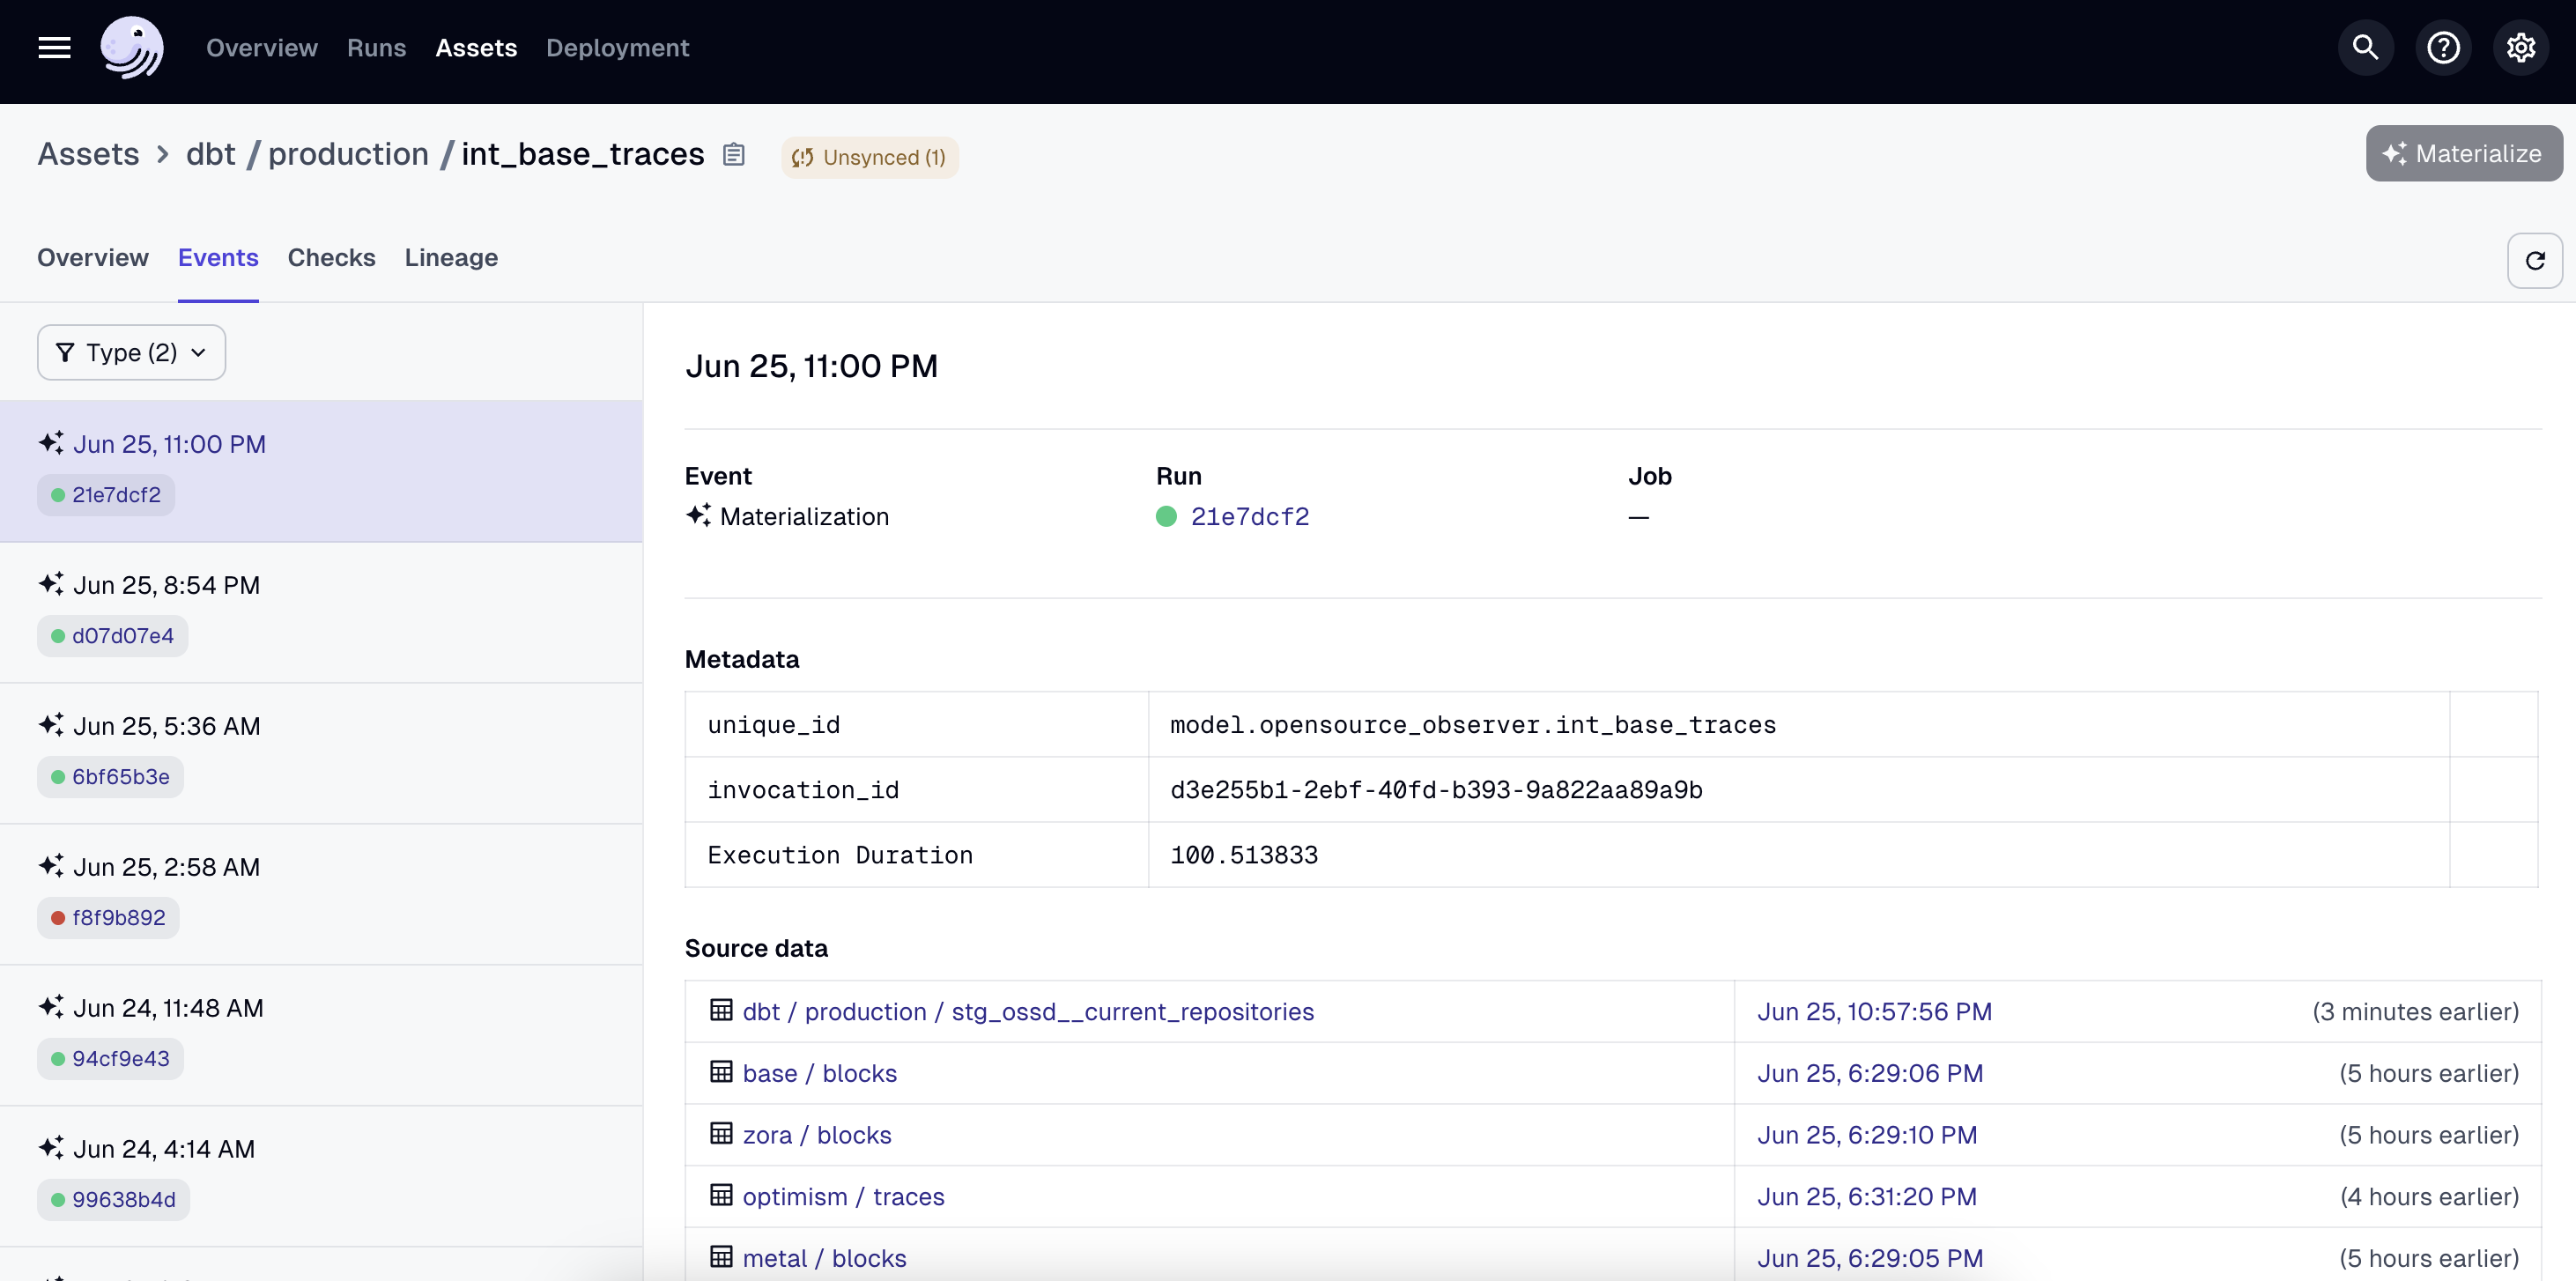This screenshot has height=1281, width=2576.
Task: Switch to the Lineage tab
Action: tap(451, 258)
